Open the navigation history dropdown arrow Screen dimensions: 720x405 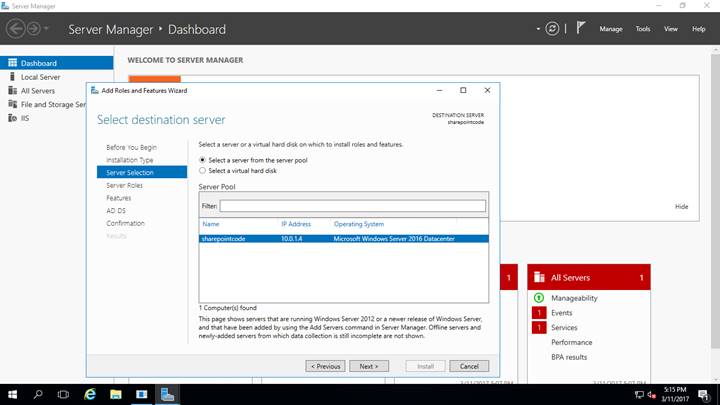(x=46, y=29)
